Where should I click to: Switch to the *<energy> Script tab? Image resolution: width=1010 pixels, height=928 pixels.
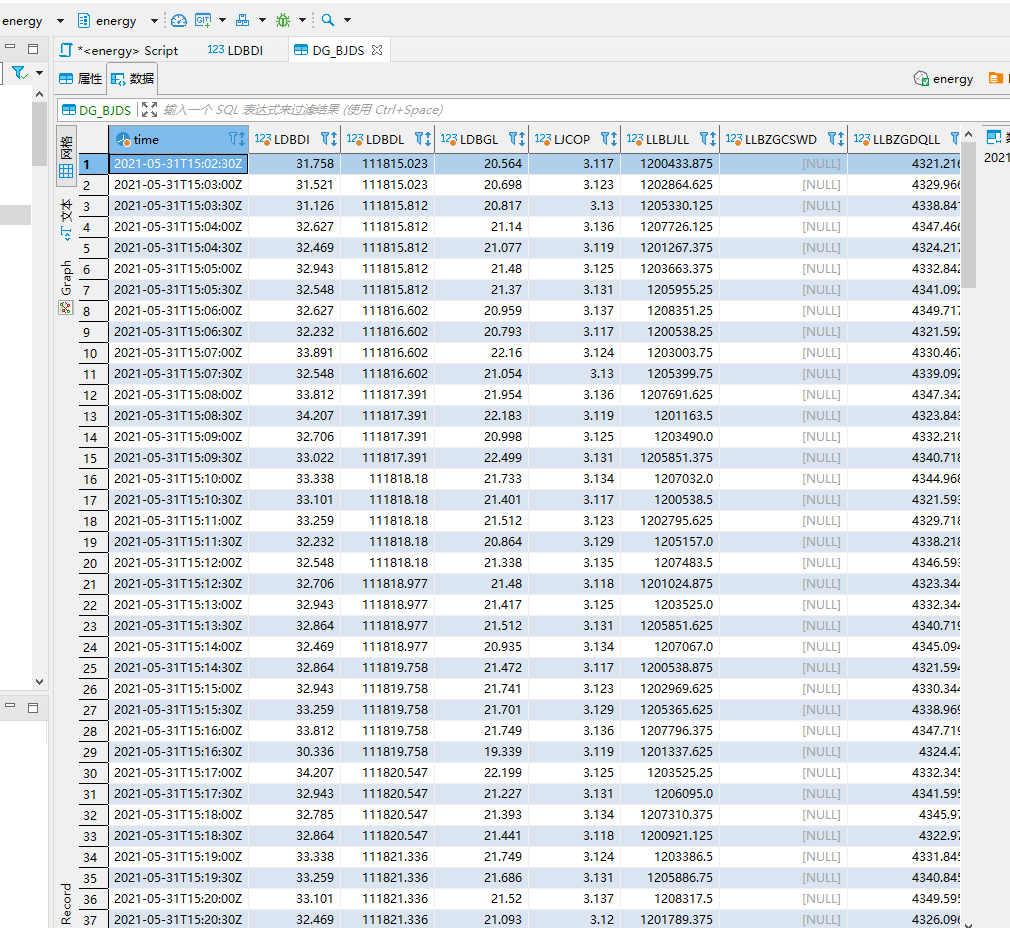119,50
